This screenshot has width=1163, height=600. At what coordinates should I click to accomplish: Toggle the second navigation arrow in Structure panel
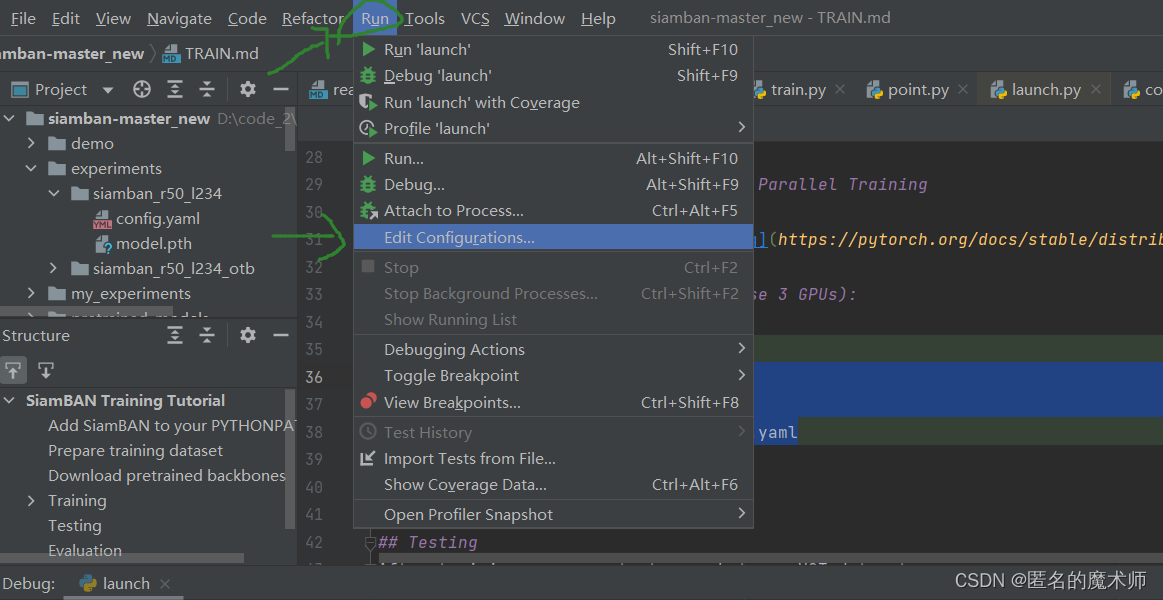pos(44,370)
